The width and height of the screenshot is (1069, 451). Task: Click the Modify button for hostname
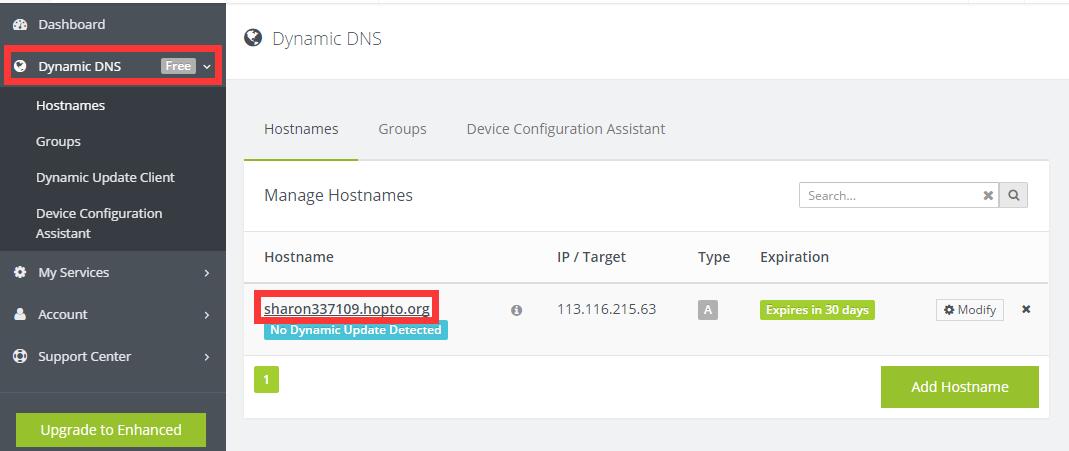tap(969, 310)
